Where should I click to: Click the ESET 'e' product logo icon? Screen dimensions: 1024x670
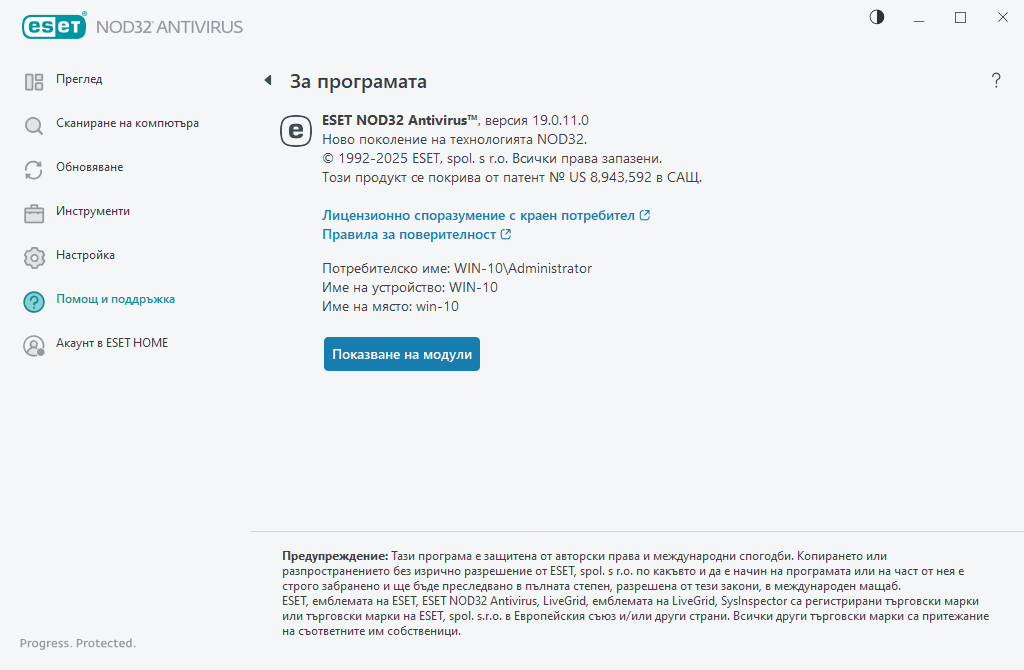[296, 131]
